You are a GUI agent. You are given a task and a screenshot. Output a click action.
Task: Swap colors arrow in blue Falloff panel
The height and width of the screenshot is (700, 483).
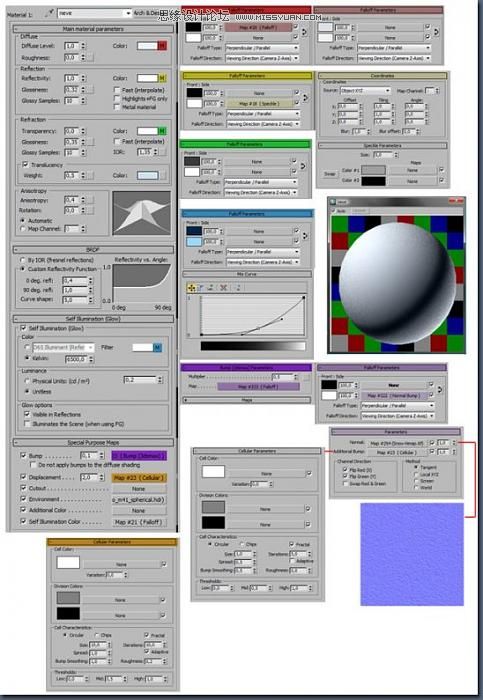[x=305, y=235]
